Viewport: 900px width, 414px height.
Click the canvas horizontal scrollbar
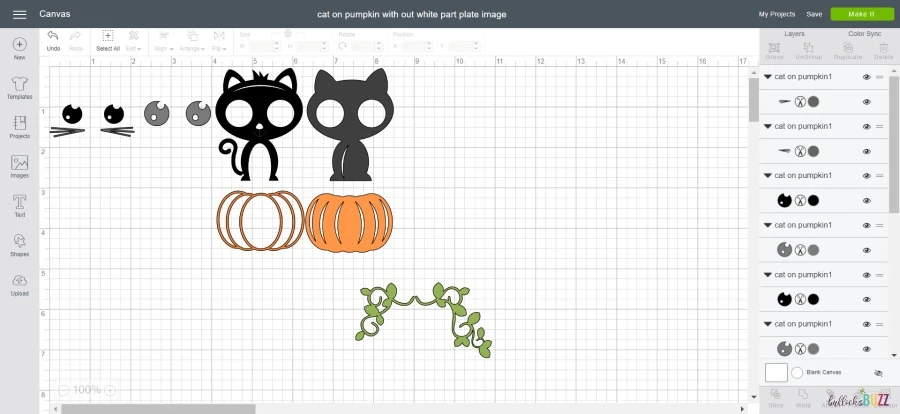(158, 409)
